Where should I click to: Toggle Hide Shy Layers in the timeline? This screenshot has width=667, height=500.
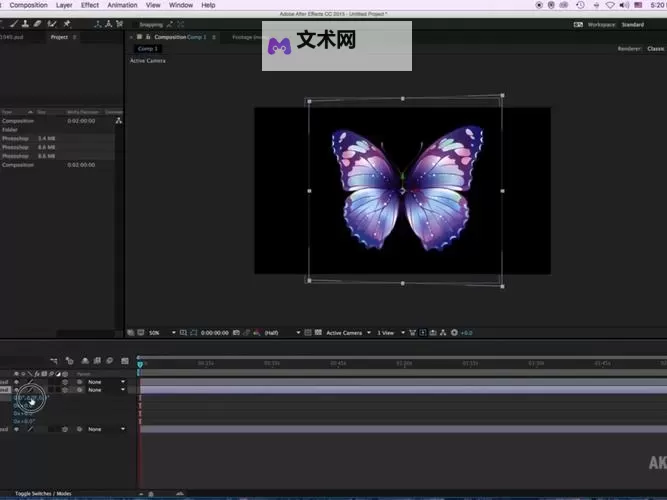(x=85, y=361)
